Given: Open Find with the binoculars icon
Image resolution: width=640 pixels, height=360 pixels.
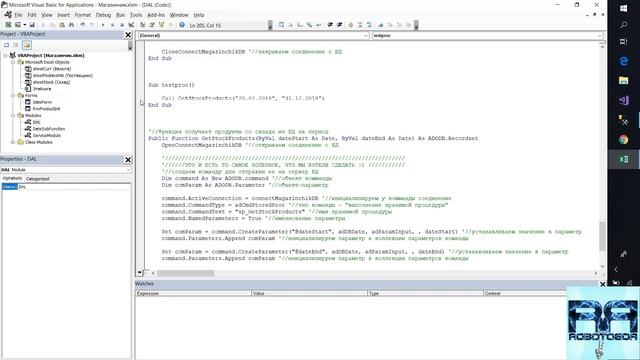Looking at the screenshot, I should pyautogui.click(x=71, y=25).
